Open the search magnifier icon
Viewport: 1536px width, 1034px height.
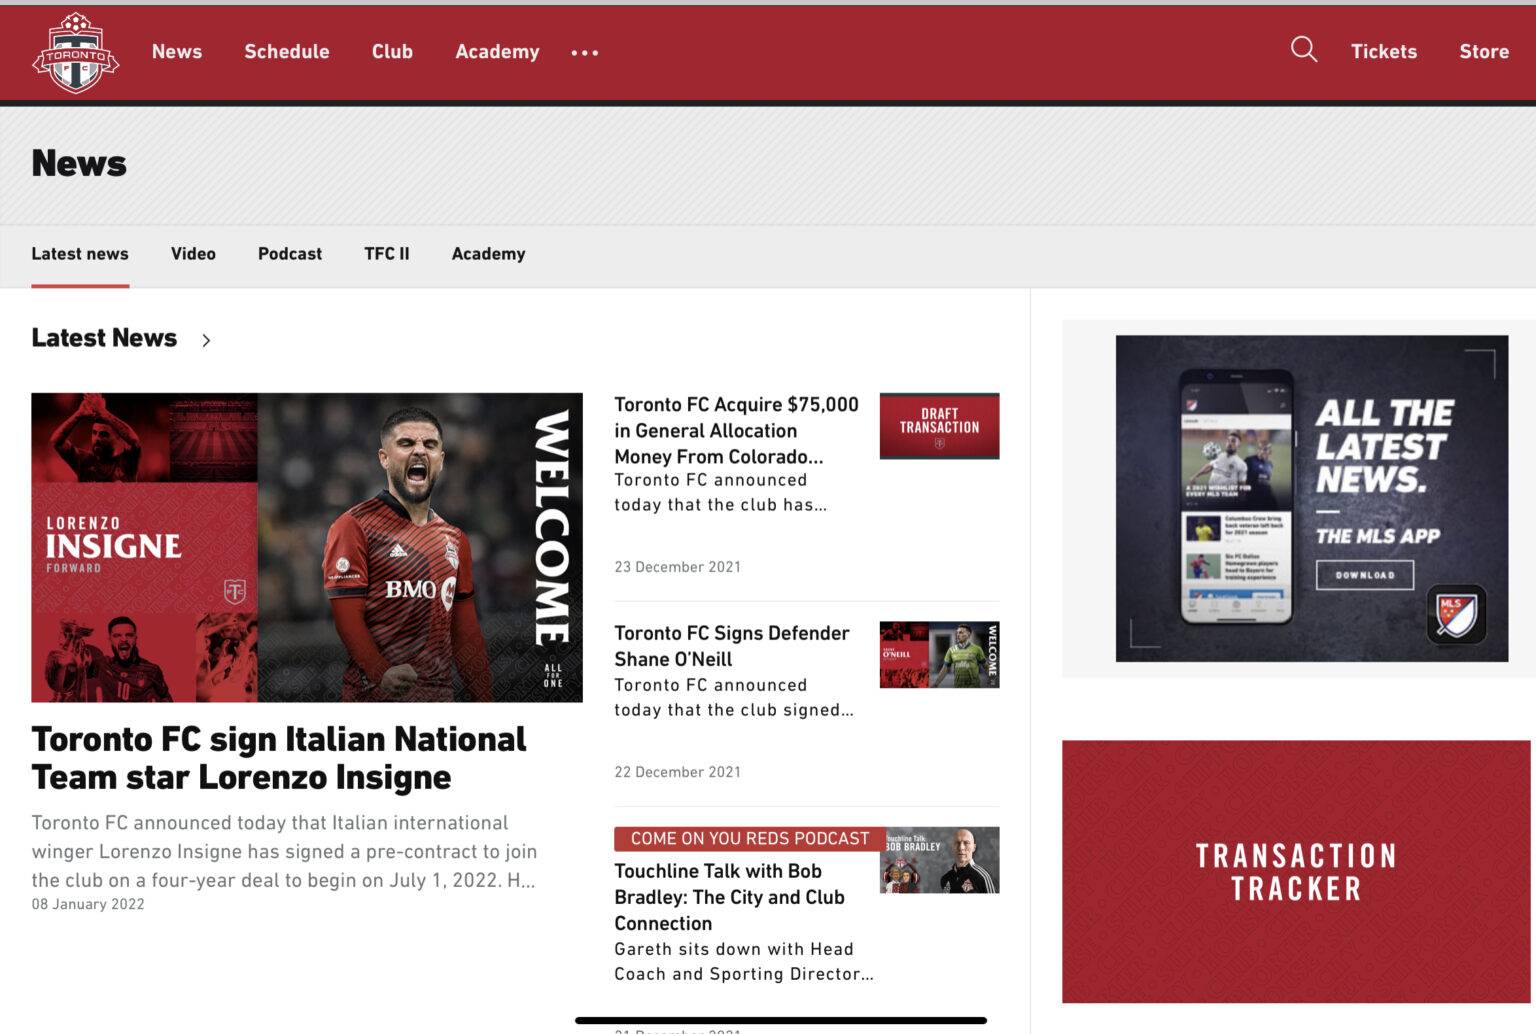tap(1303, 49)
